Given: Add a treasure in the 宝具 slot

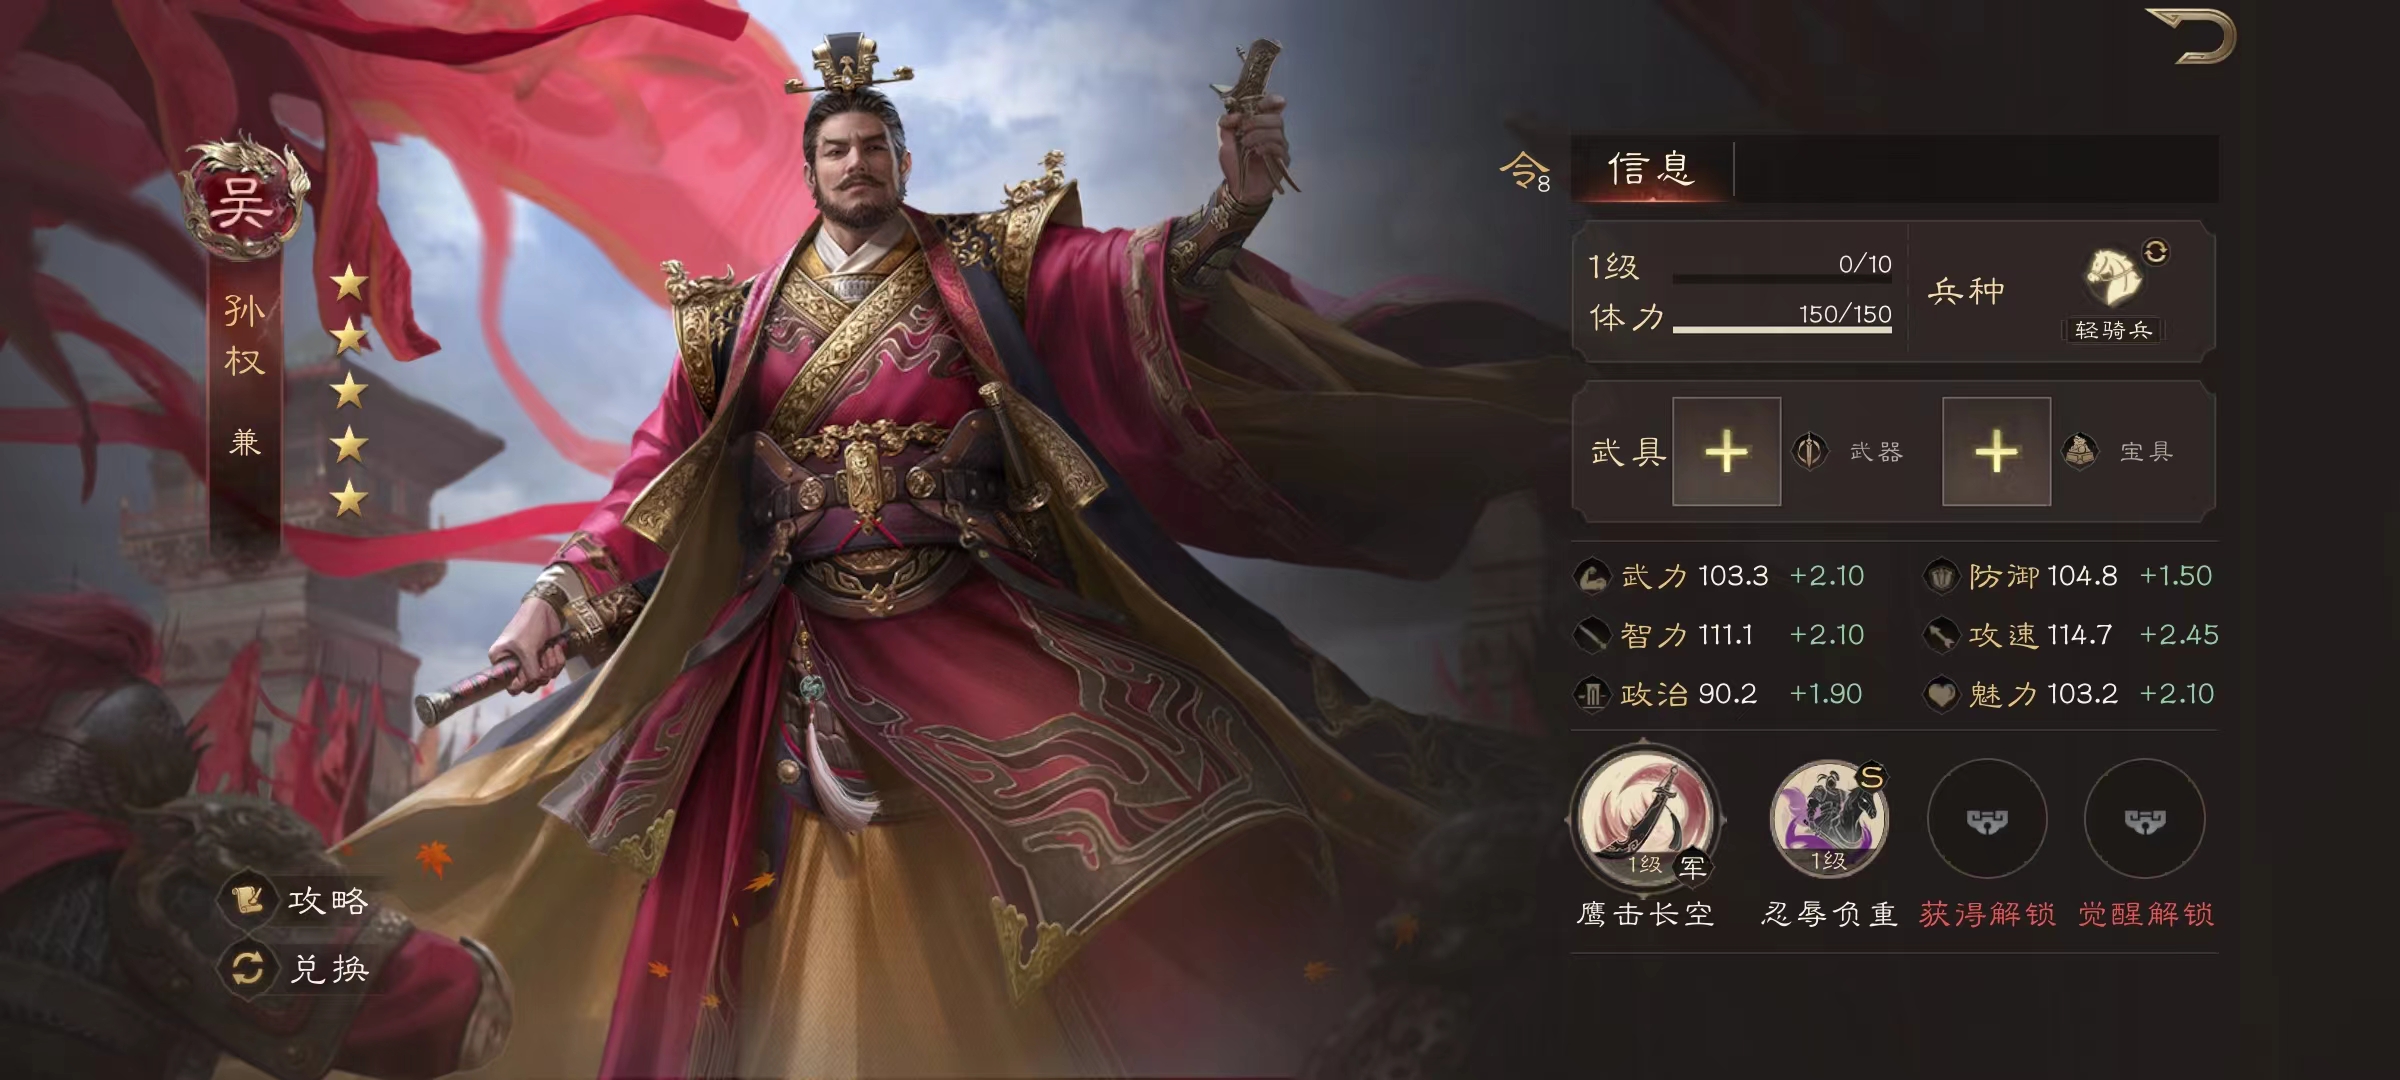Looking at the screenshot, I should [1996, 452].
